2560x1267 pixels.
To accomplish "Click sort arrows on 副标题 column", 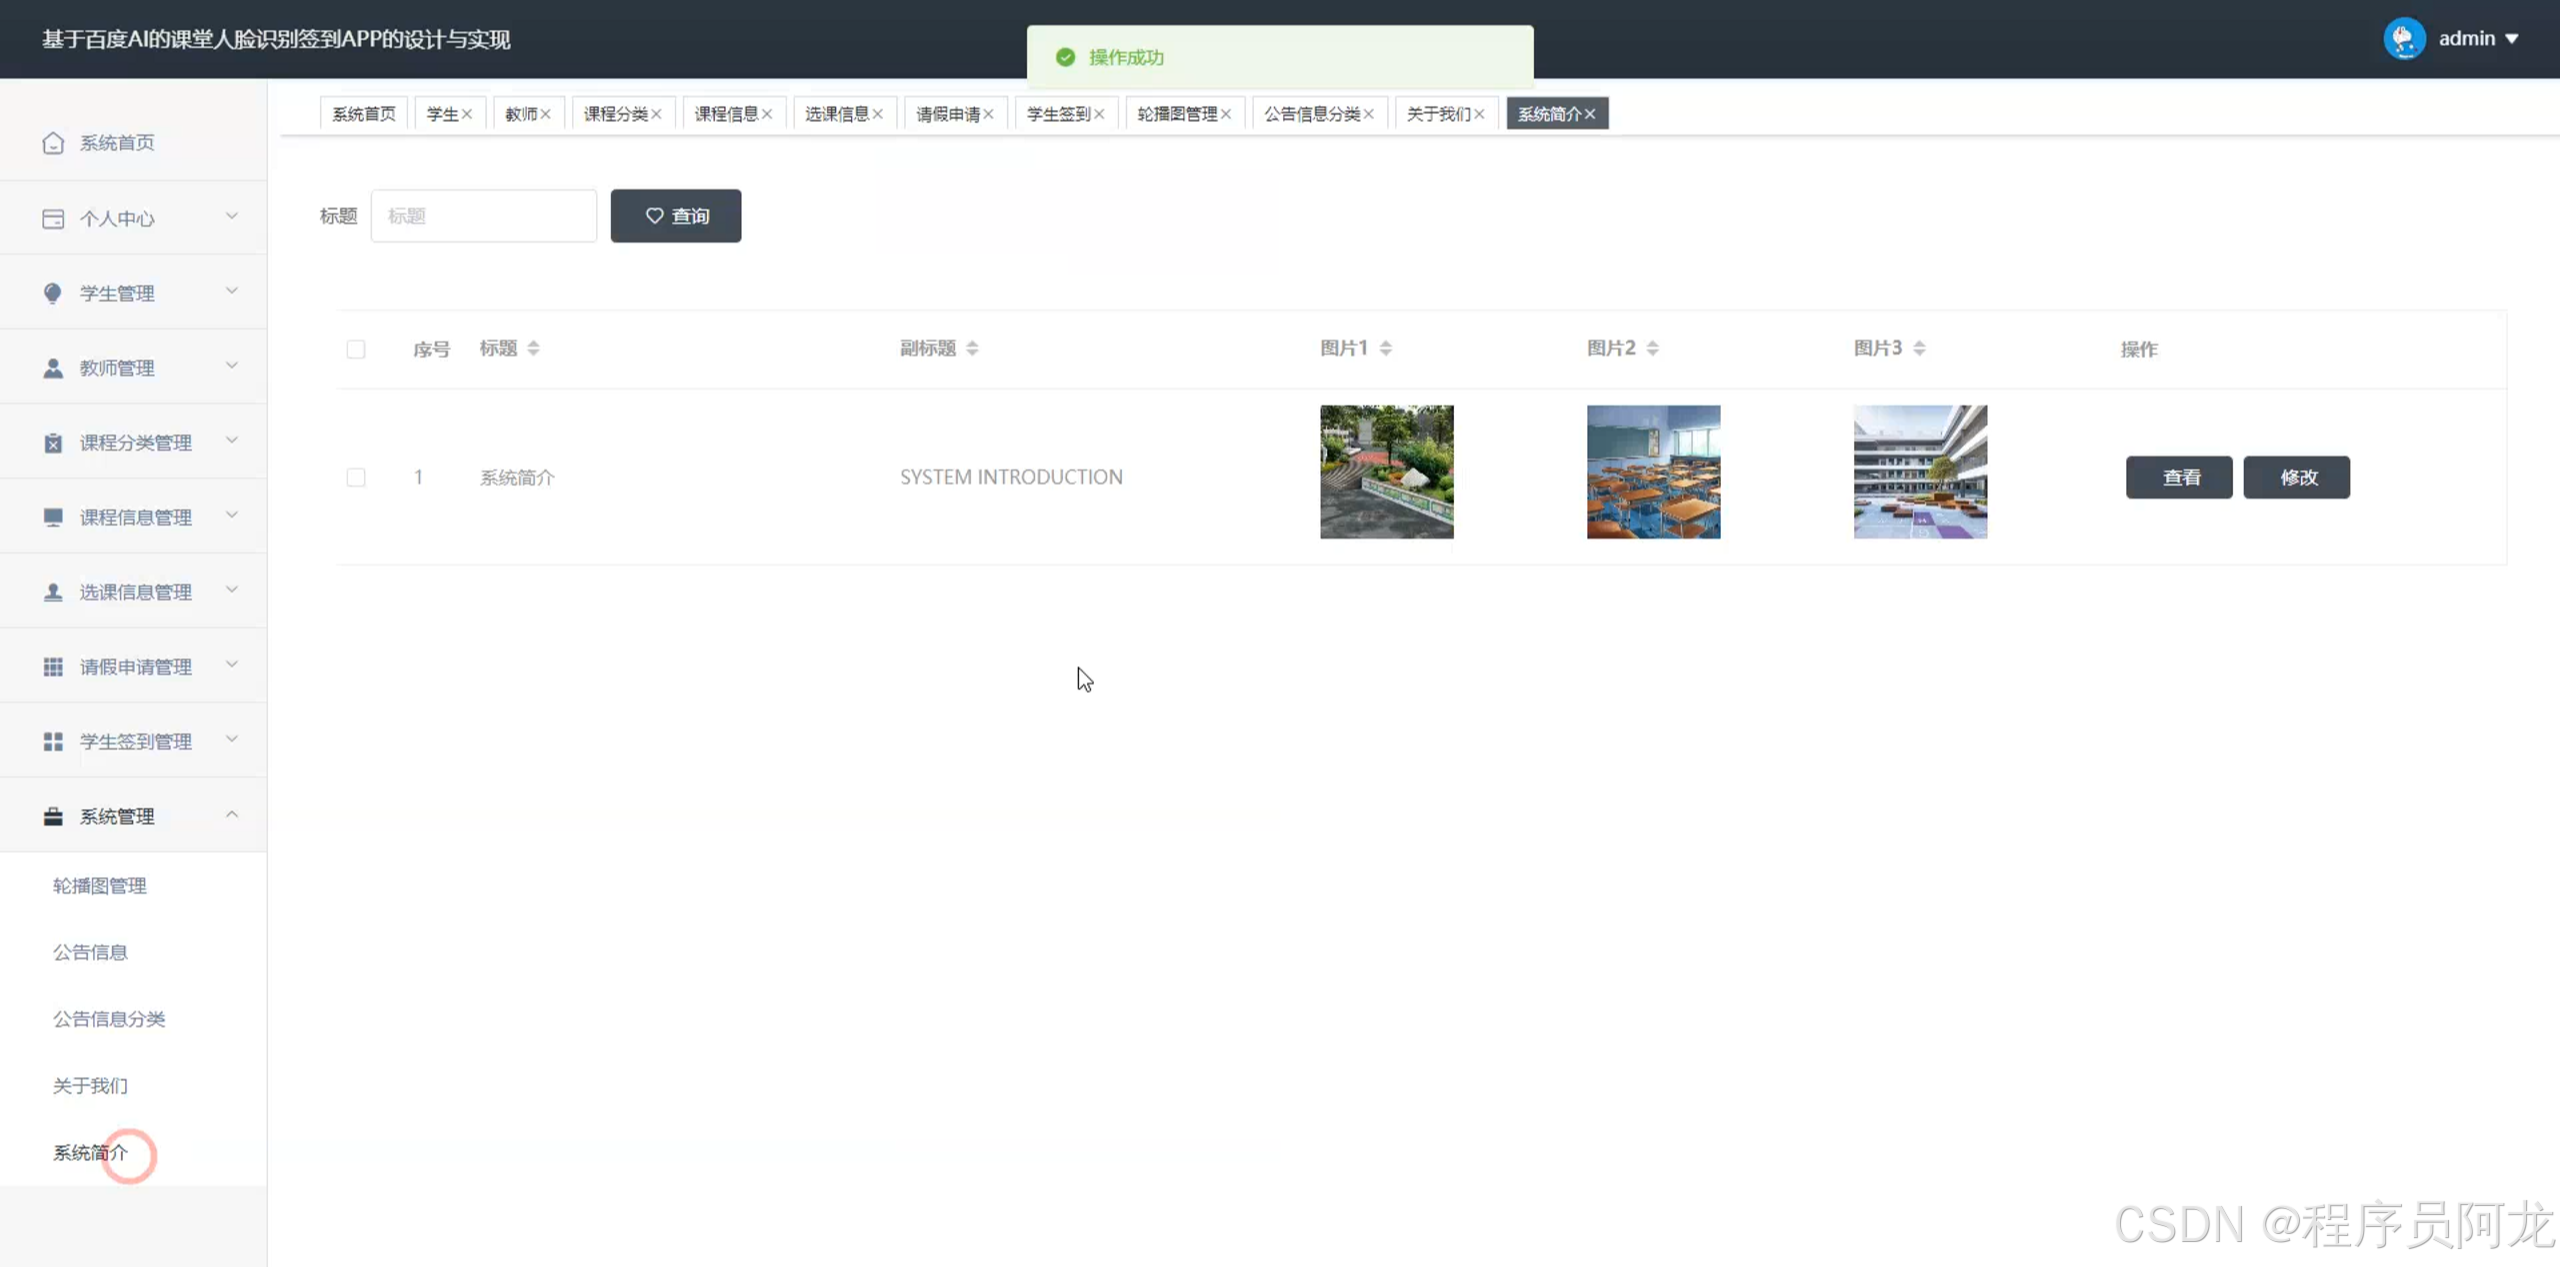I will tap(972, 348).
